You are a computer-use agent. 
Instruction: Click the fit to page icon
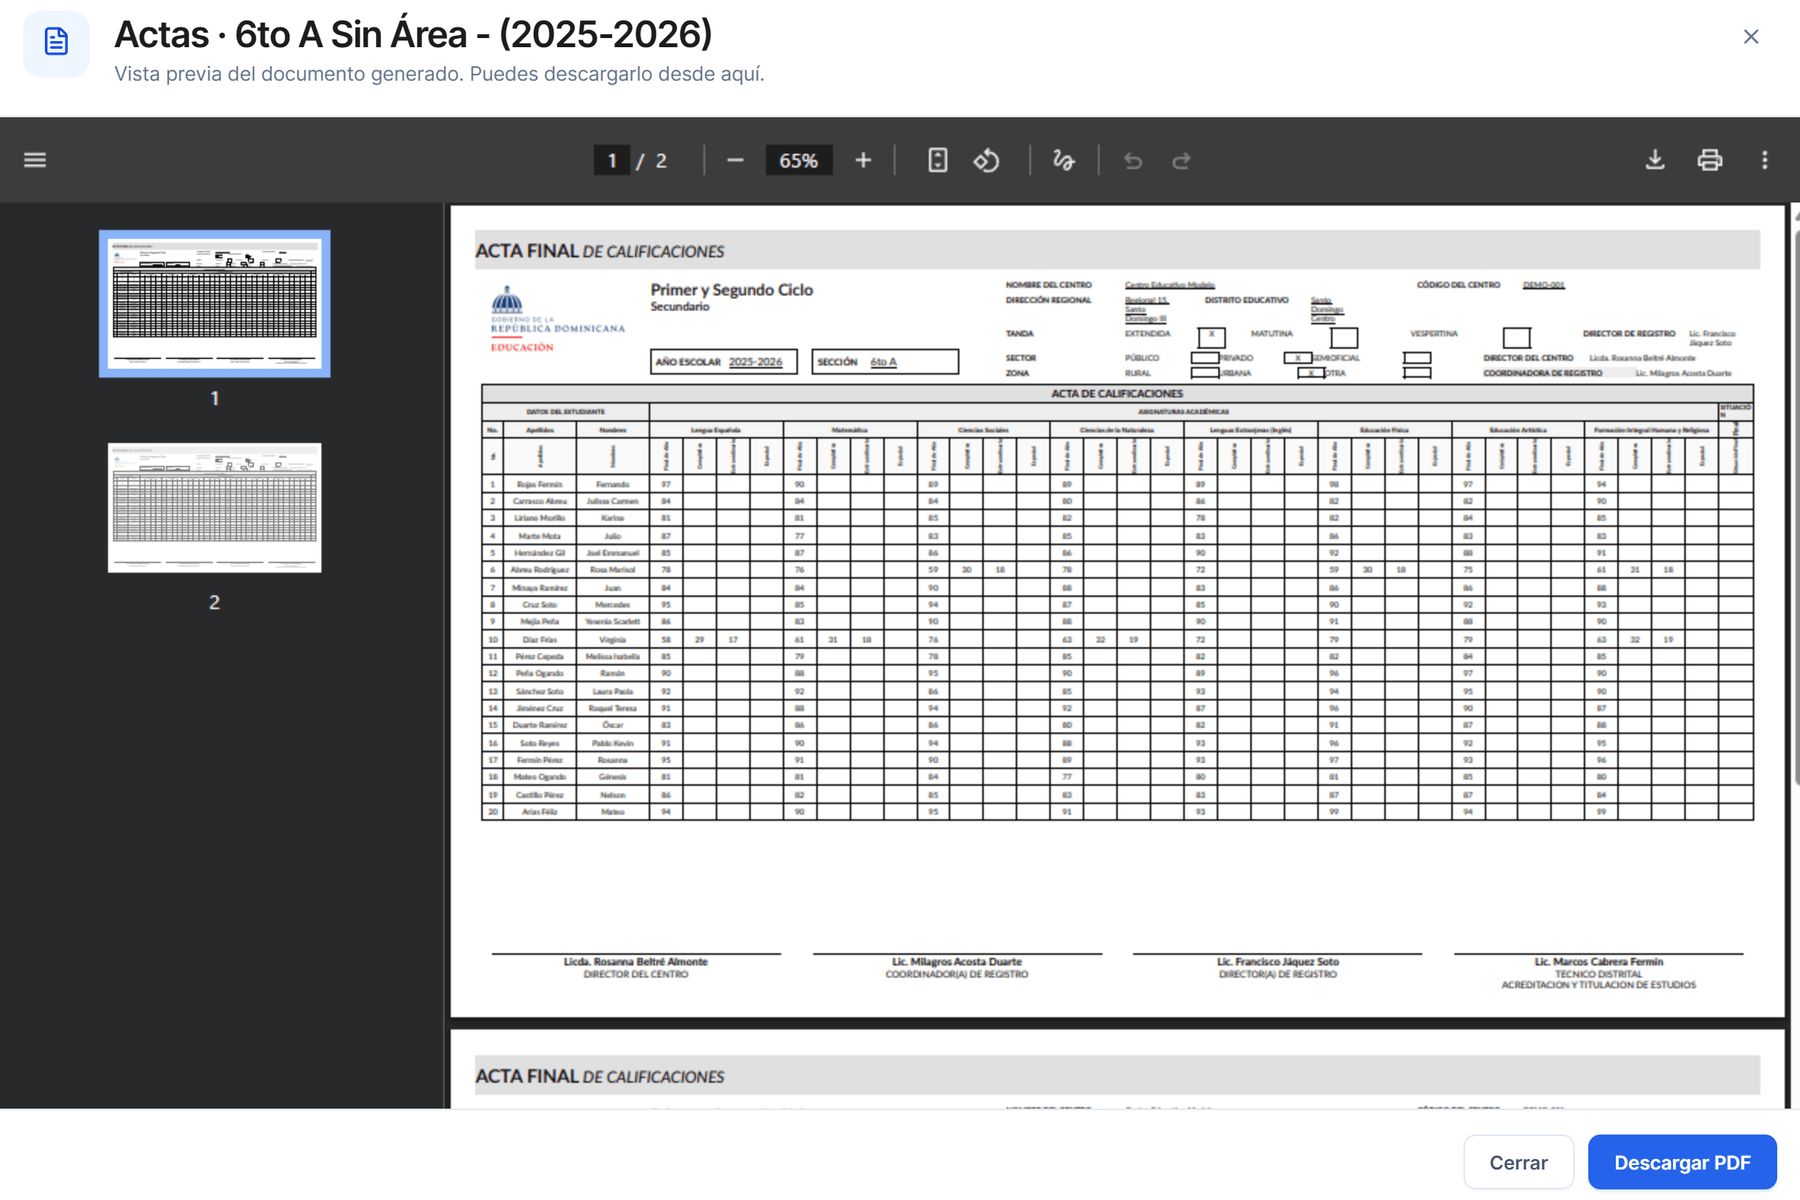937,160
